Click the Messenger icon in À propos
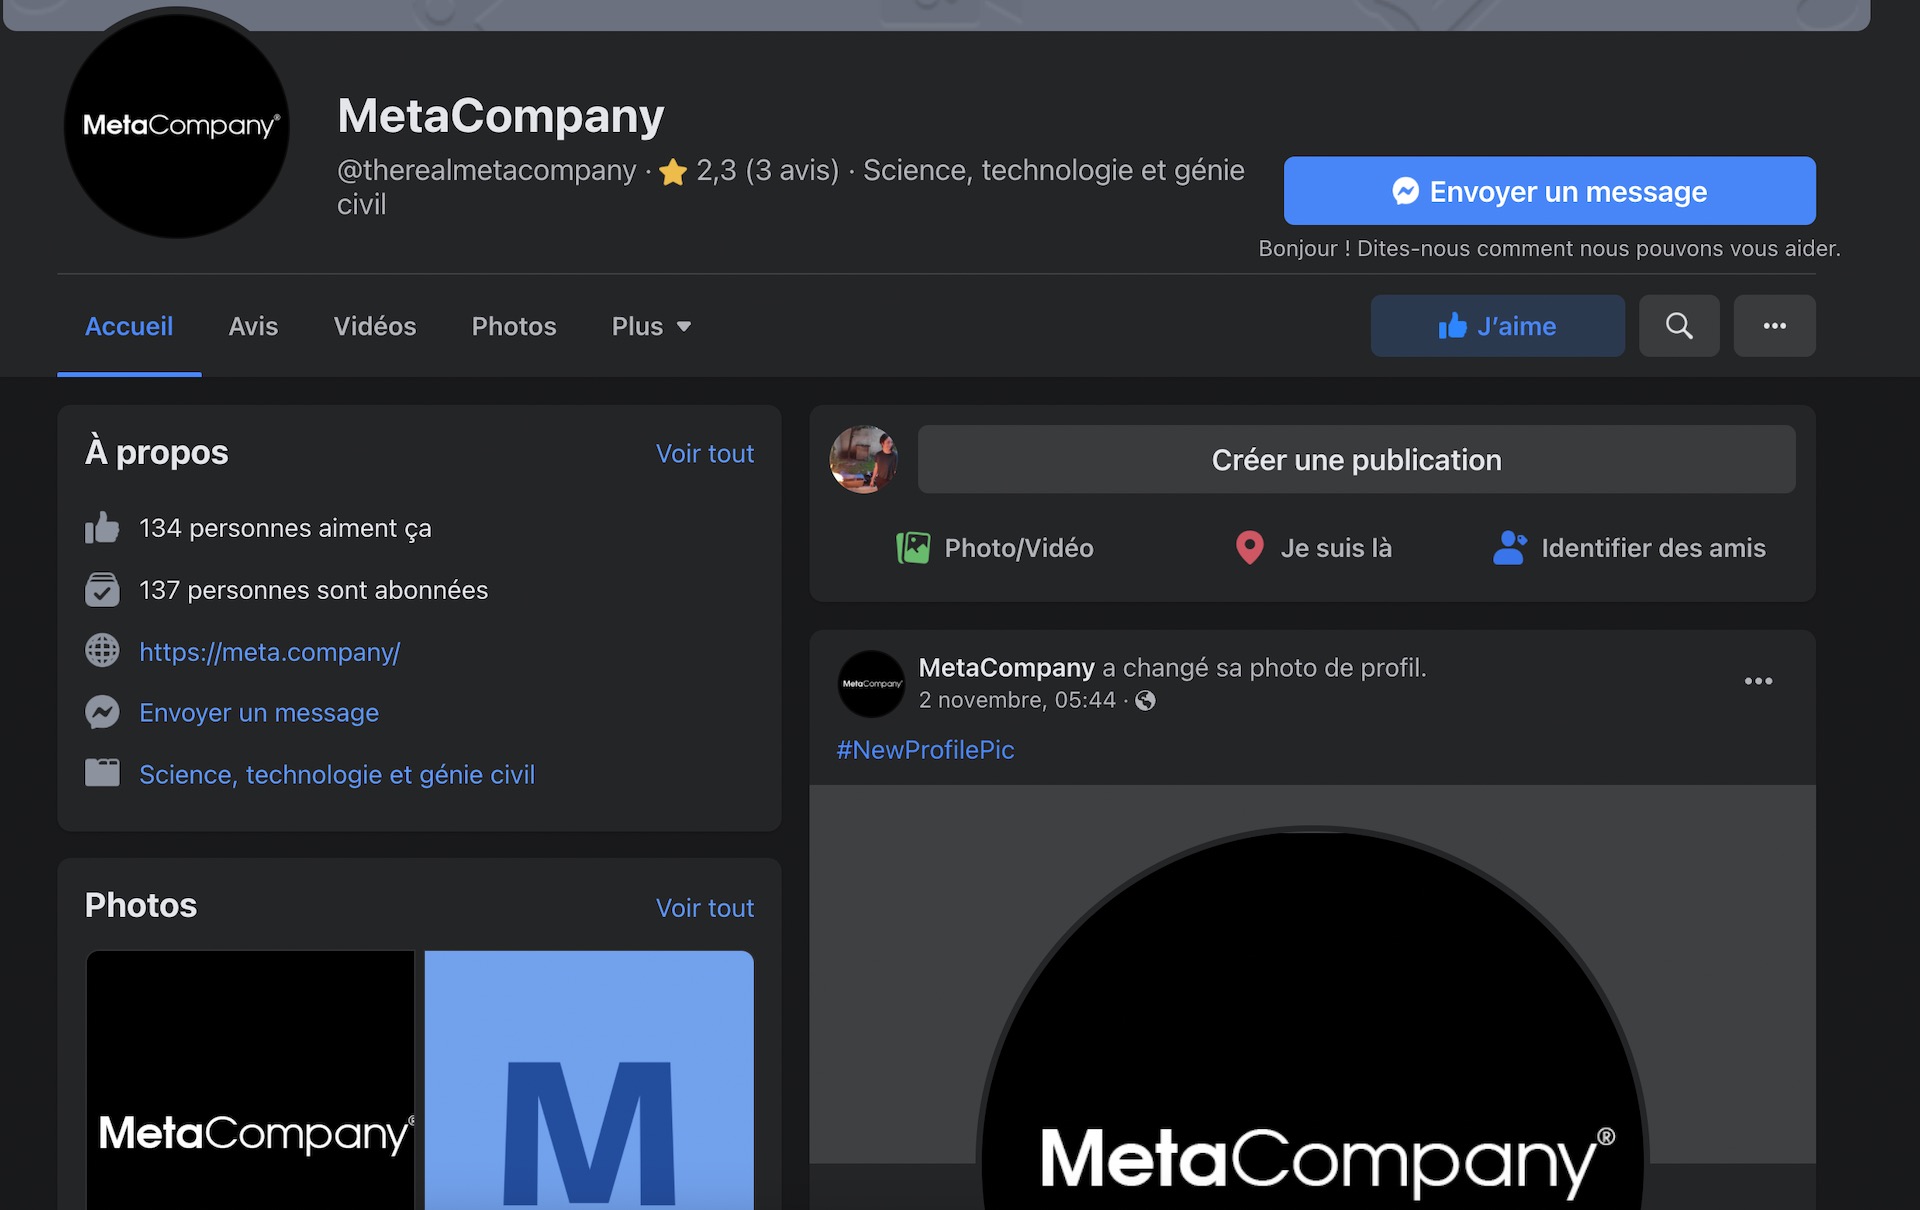 pos(102,712)
